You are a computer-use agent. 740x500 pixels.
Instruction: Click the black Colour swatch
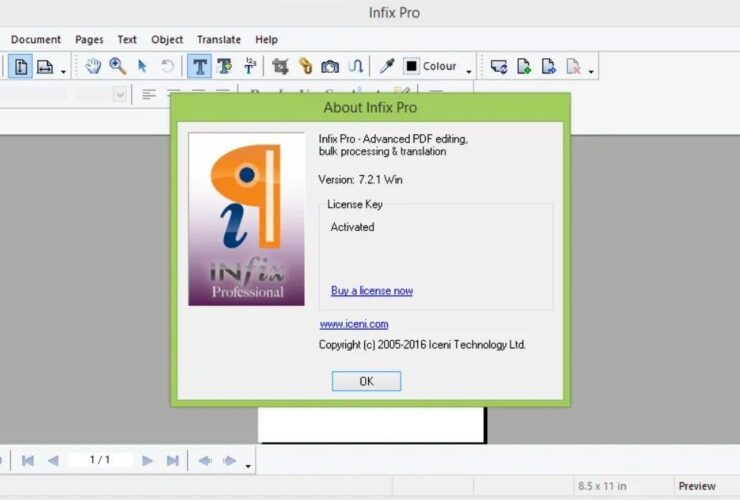[x=412, y=66]
